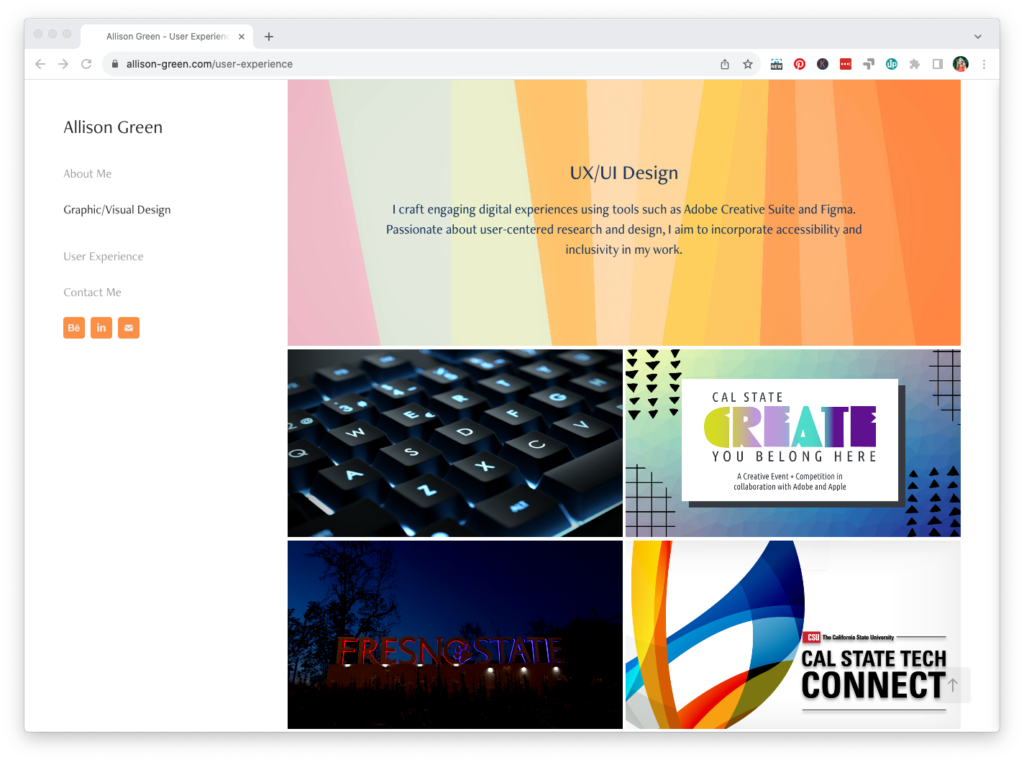
Task: Toggle the browser side panel
Action: point(937,64)
